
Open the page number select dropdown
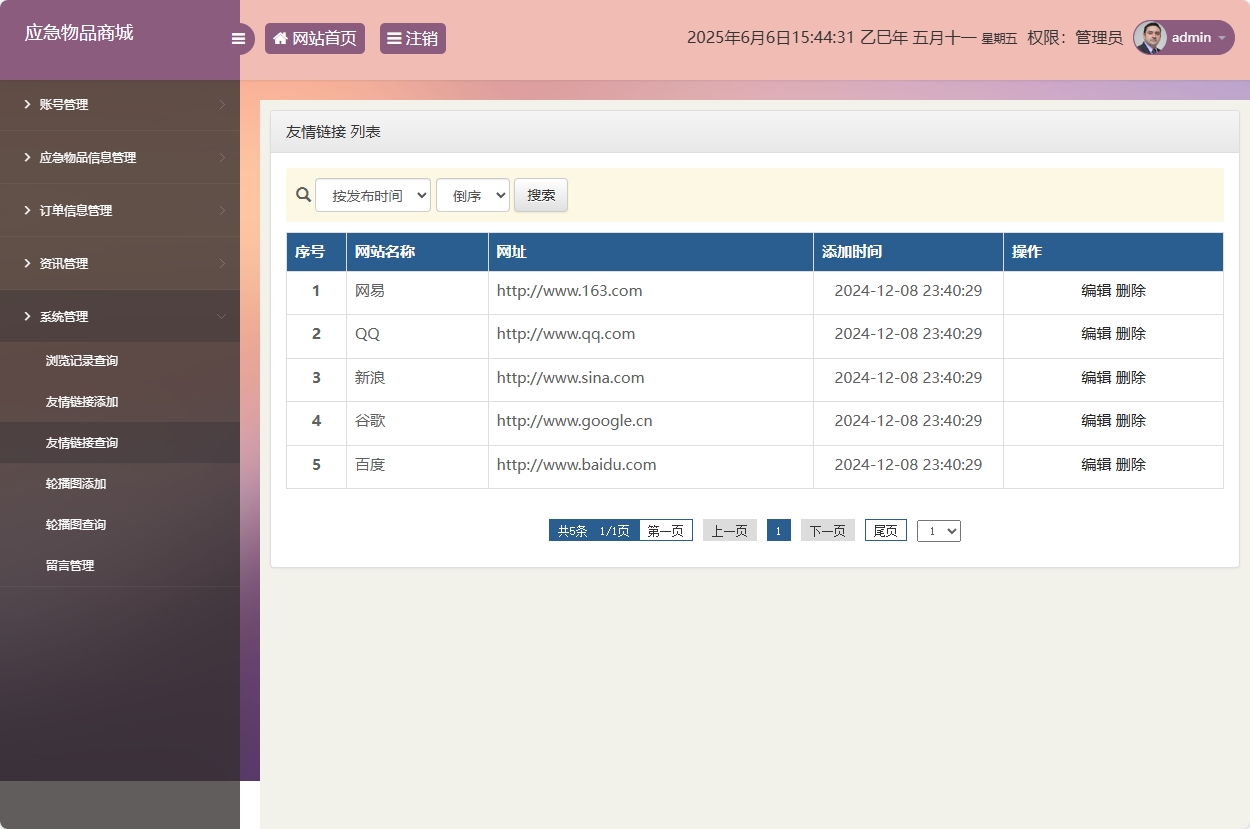[x=938, y=531]
